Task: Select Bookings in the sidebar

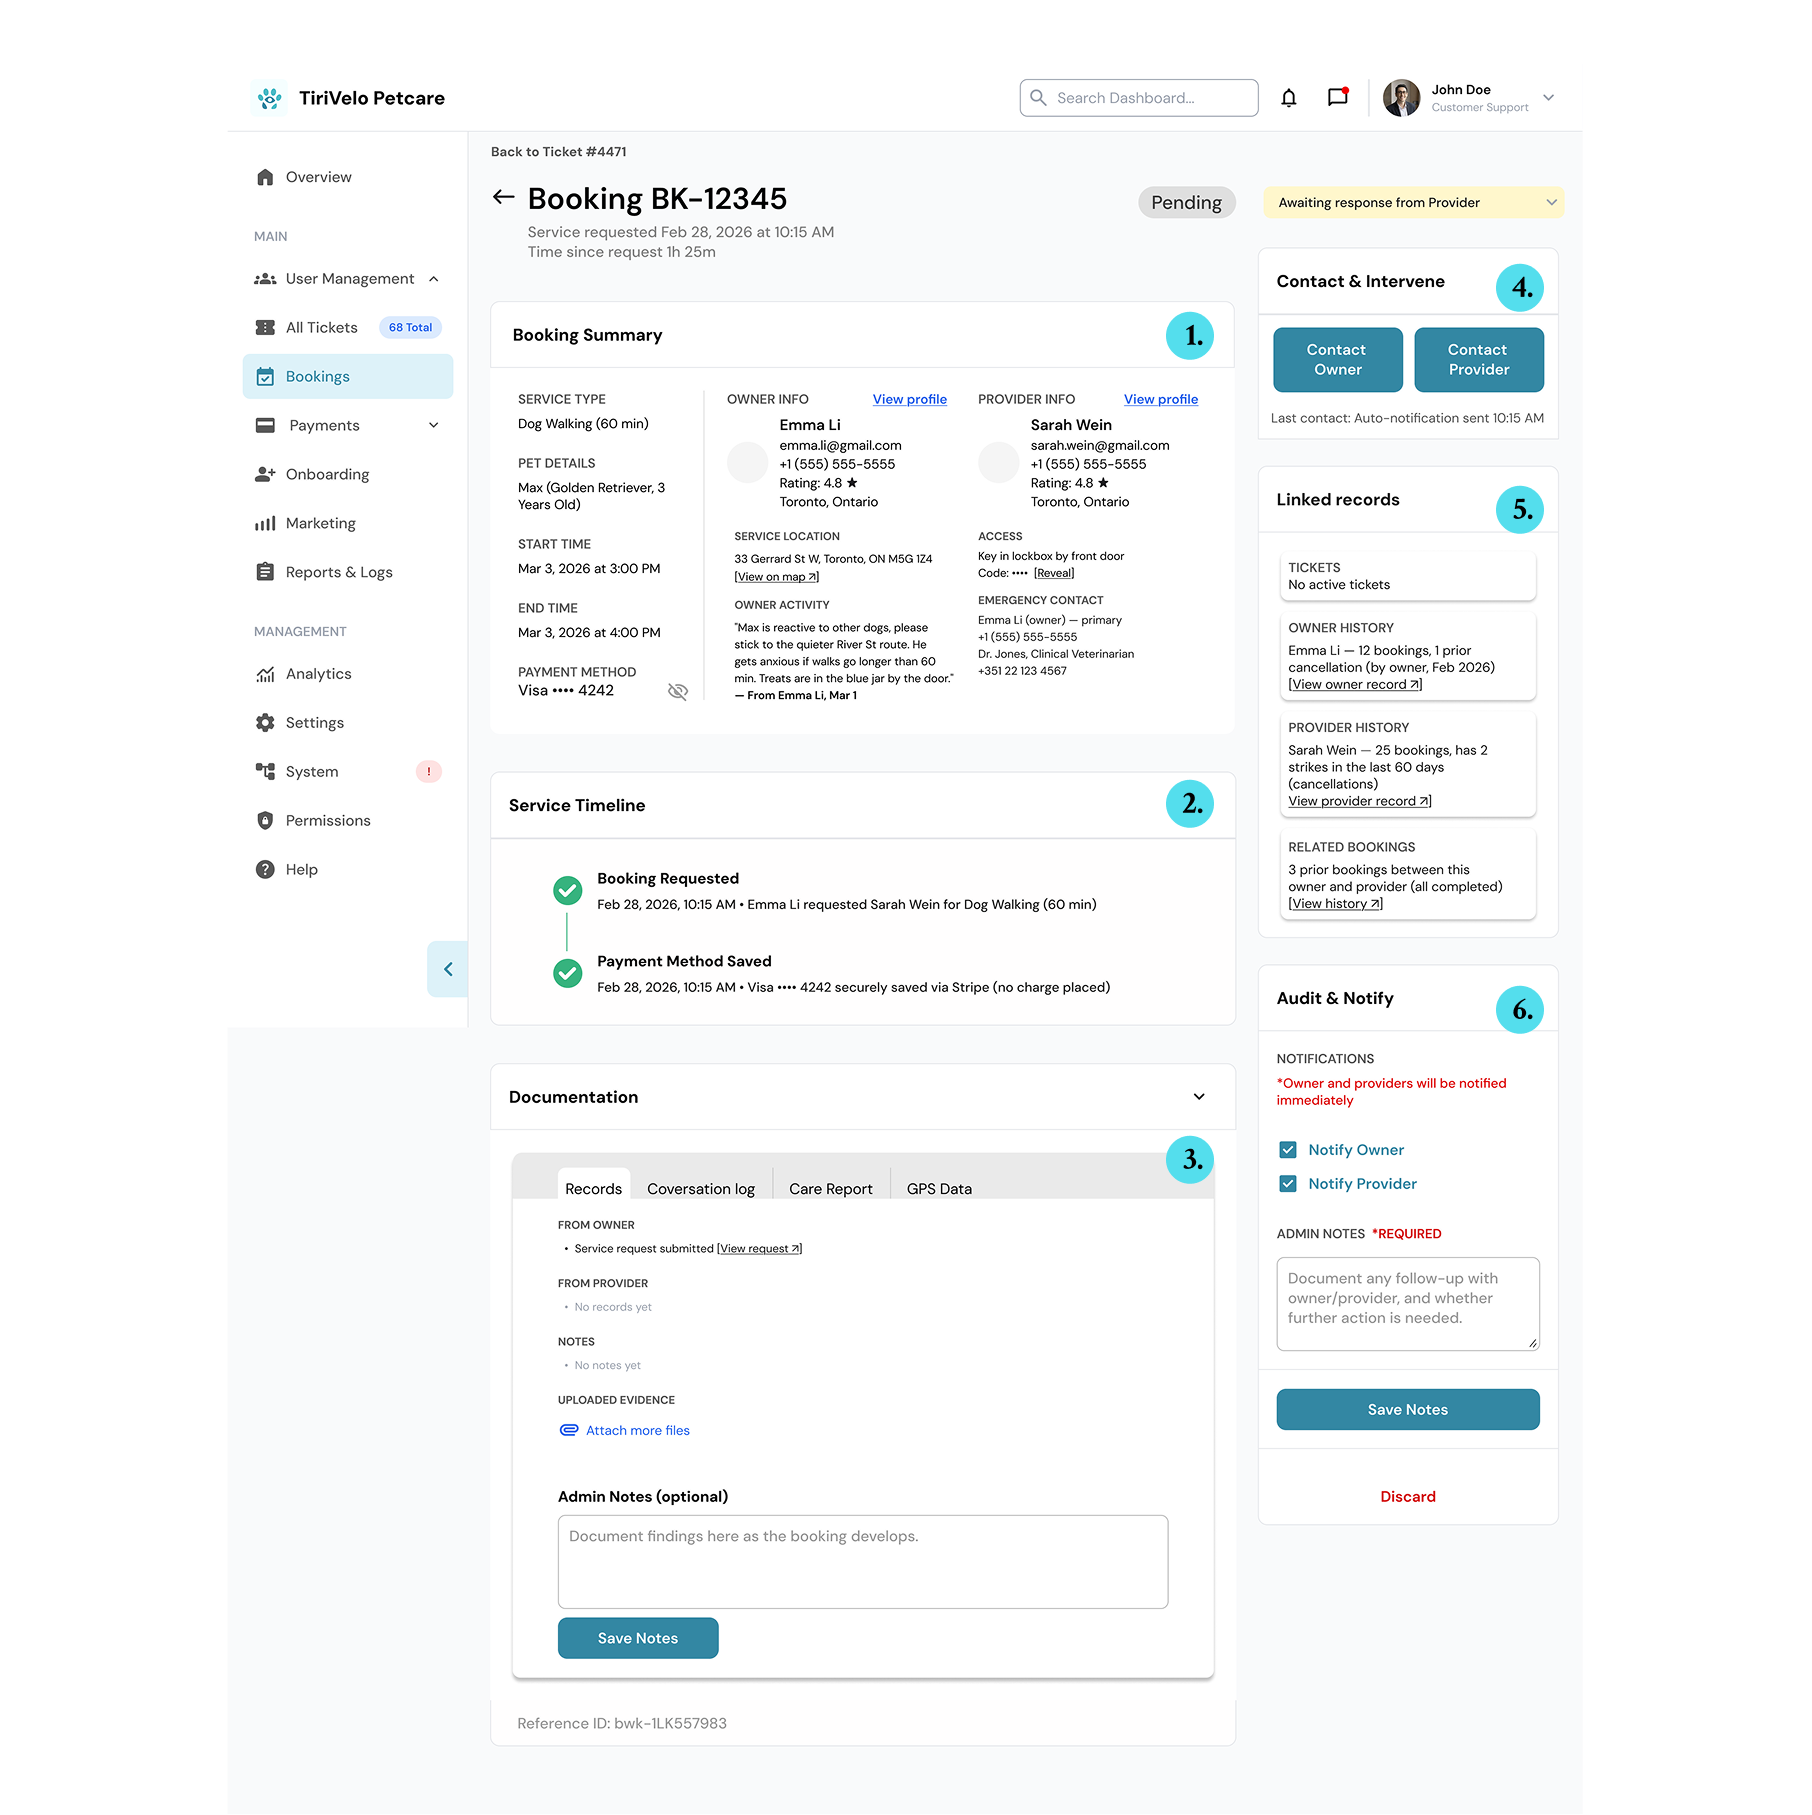Action: pos(347,377)
